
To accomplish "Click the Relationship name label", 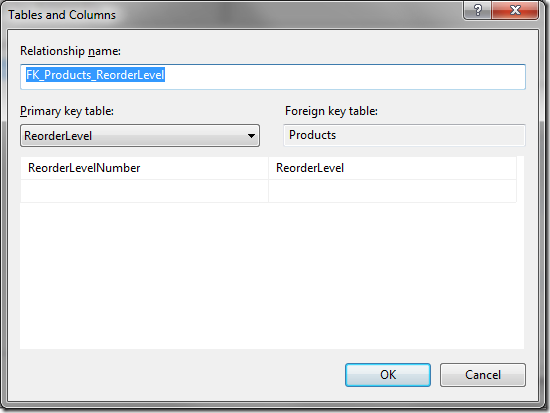I will click(71, 51).
